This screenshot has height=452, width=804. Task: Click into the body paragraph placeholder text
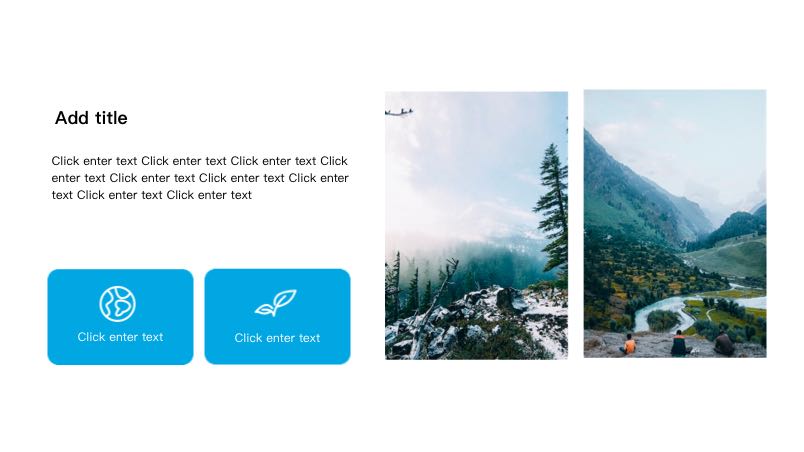200,178
